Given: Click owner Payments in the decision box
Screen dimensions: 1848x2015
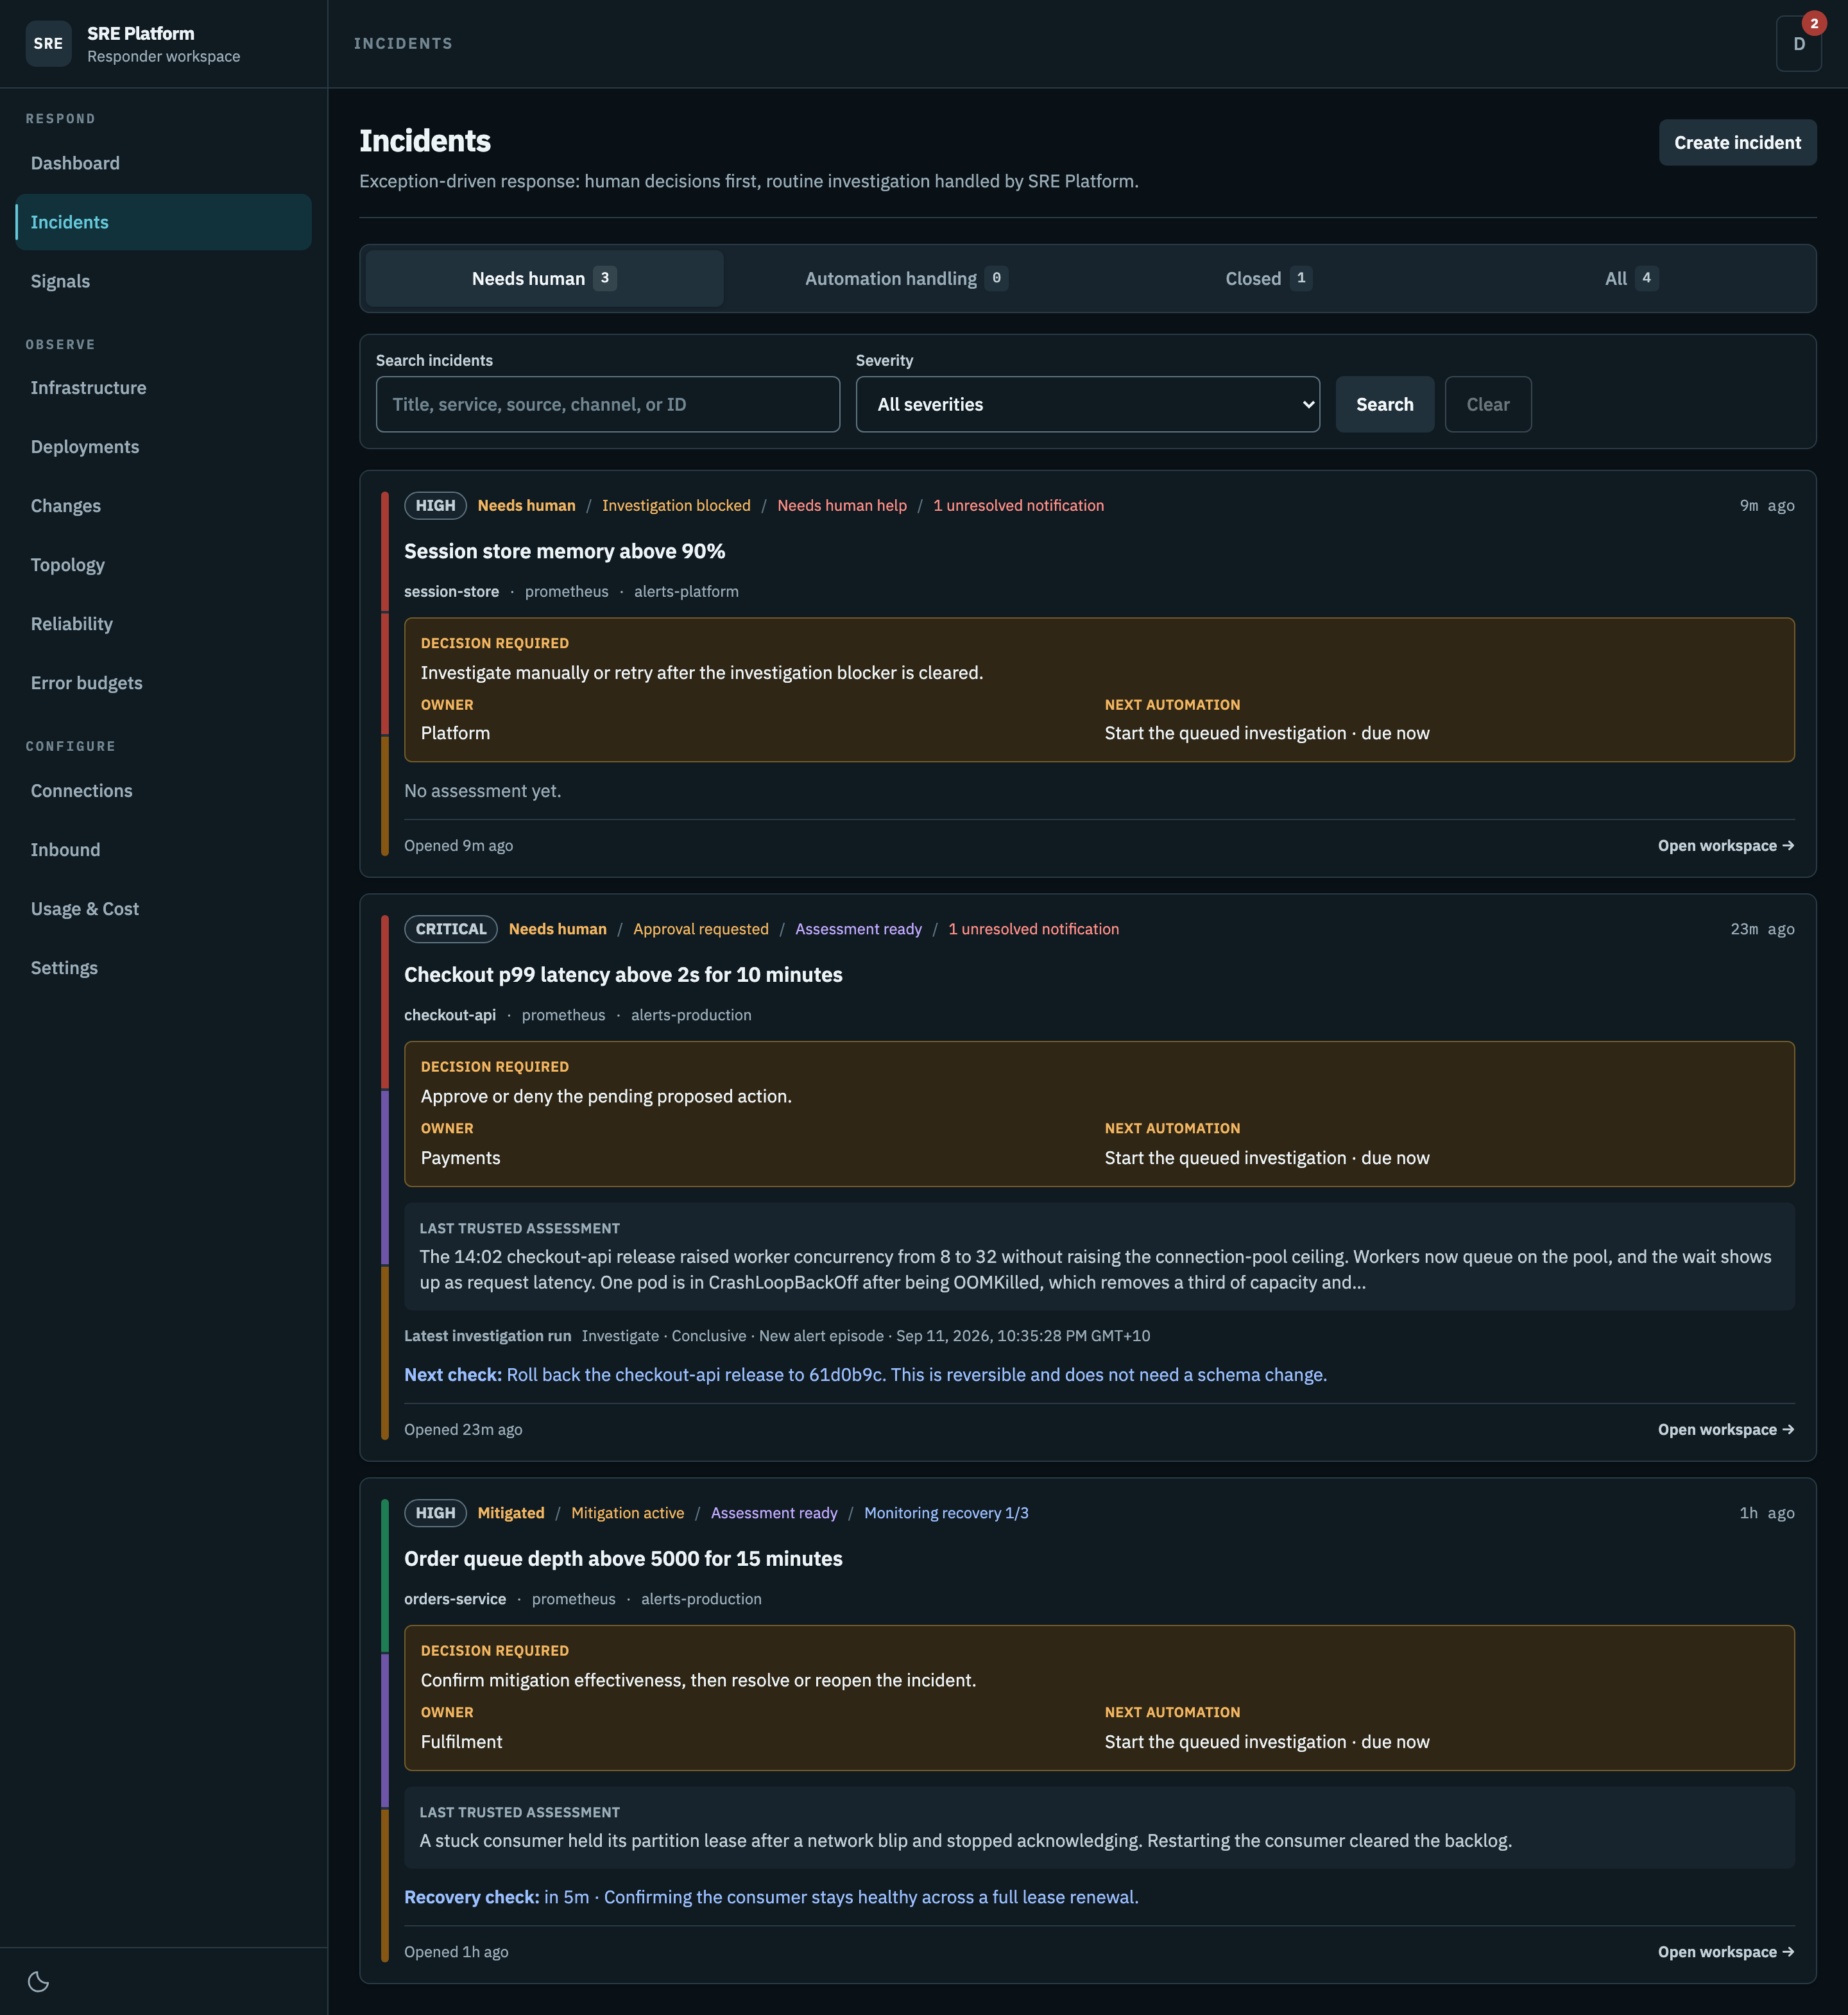Looking at the screenshot, I should pos(460,1158).
